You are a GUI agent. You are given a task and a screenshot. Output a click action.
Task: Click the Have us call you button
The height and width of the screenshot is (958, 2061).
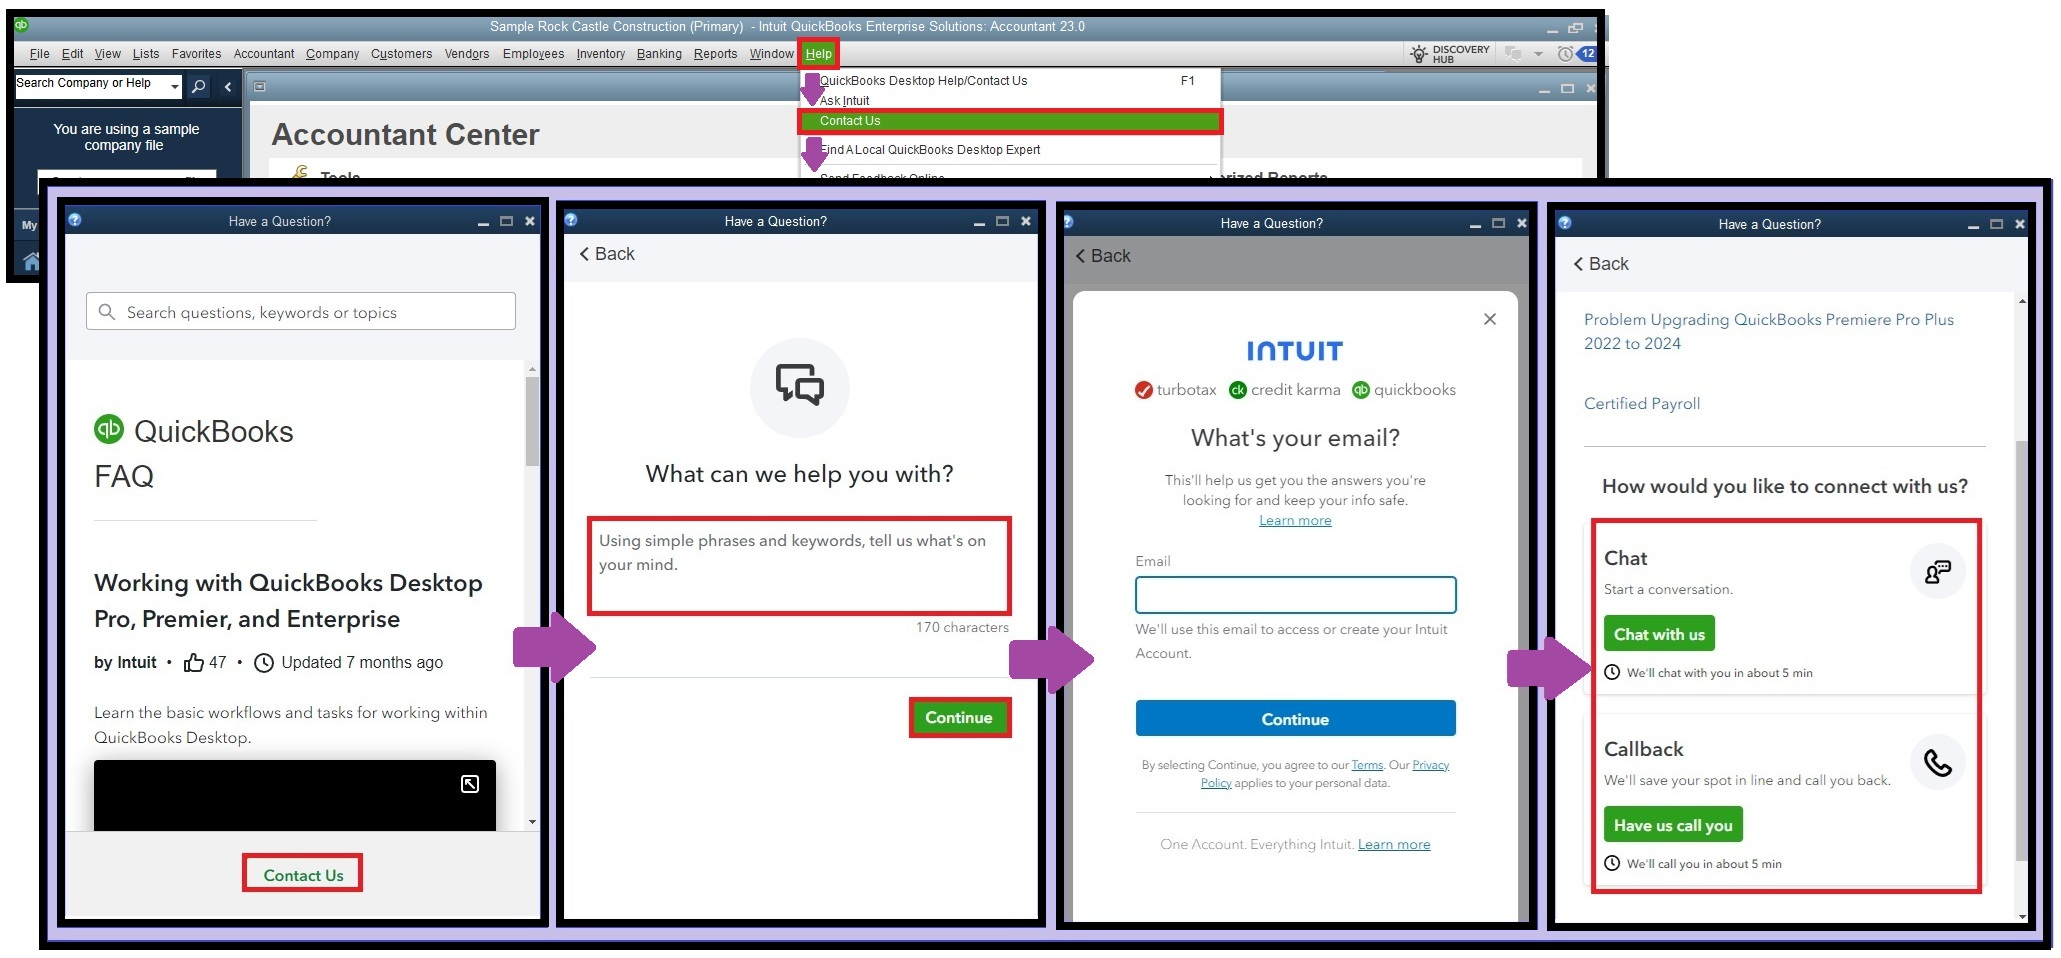[x=1673, y=825]
